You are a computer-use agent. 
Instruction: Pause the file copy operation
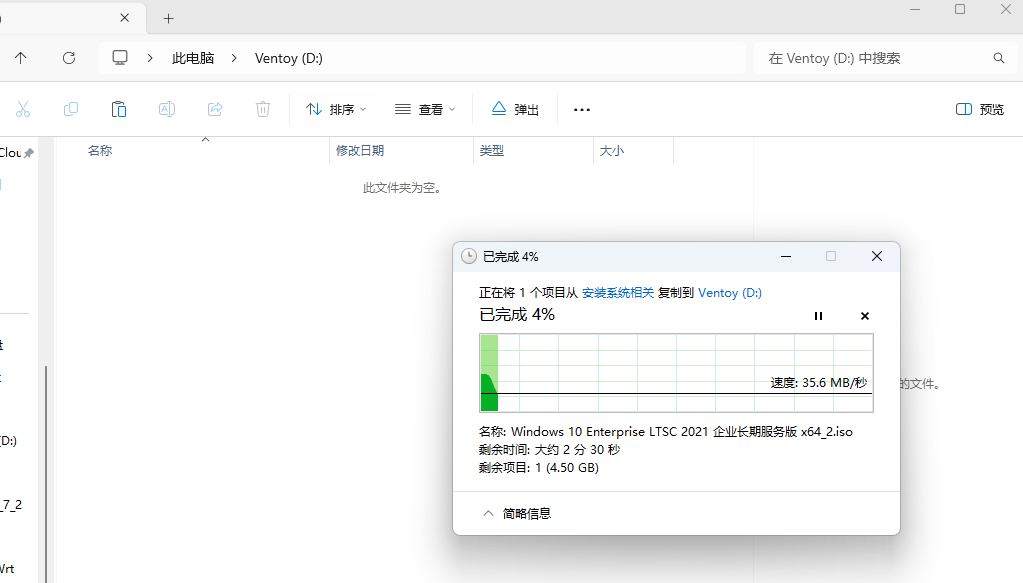(818, 316)
